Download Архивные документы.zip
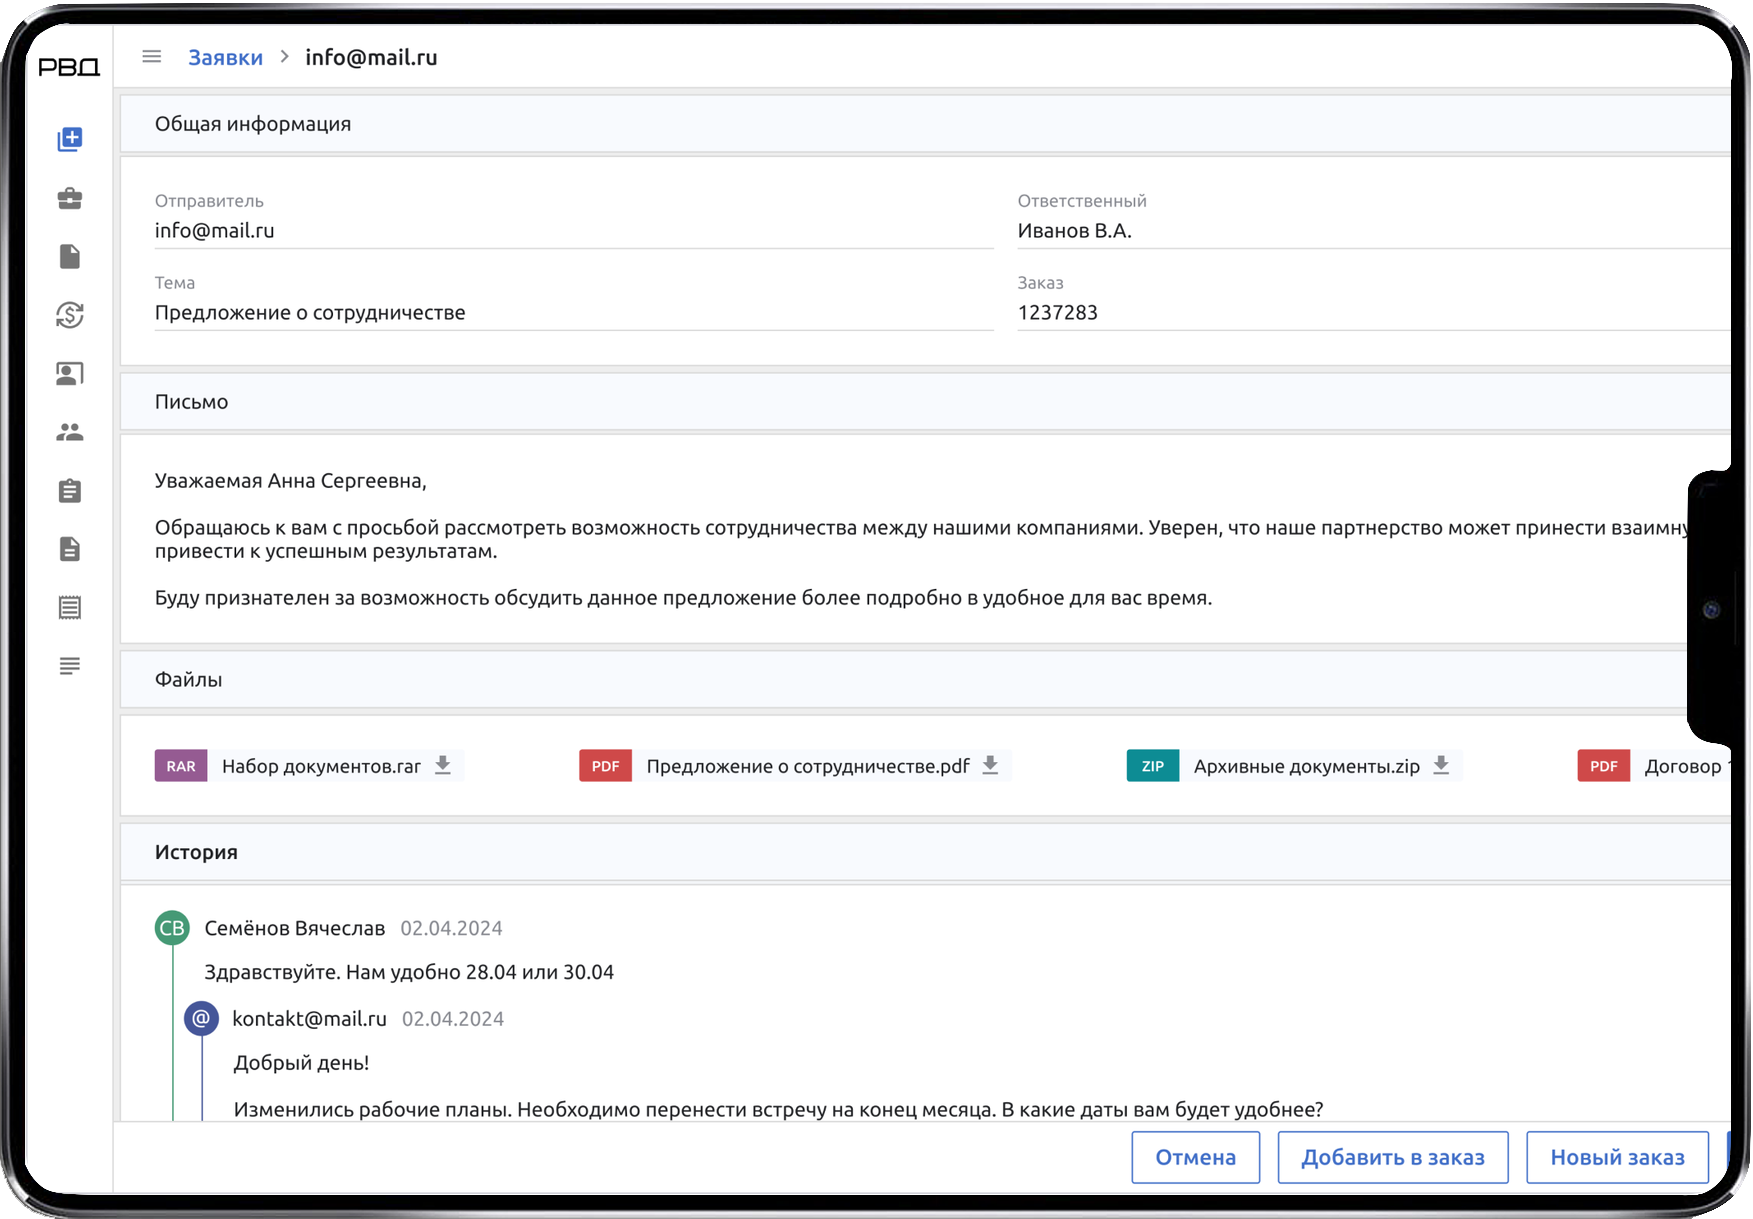The image size is (1753, 1219). pos(1441,765)
